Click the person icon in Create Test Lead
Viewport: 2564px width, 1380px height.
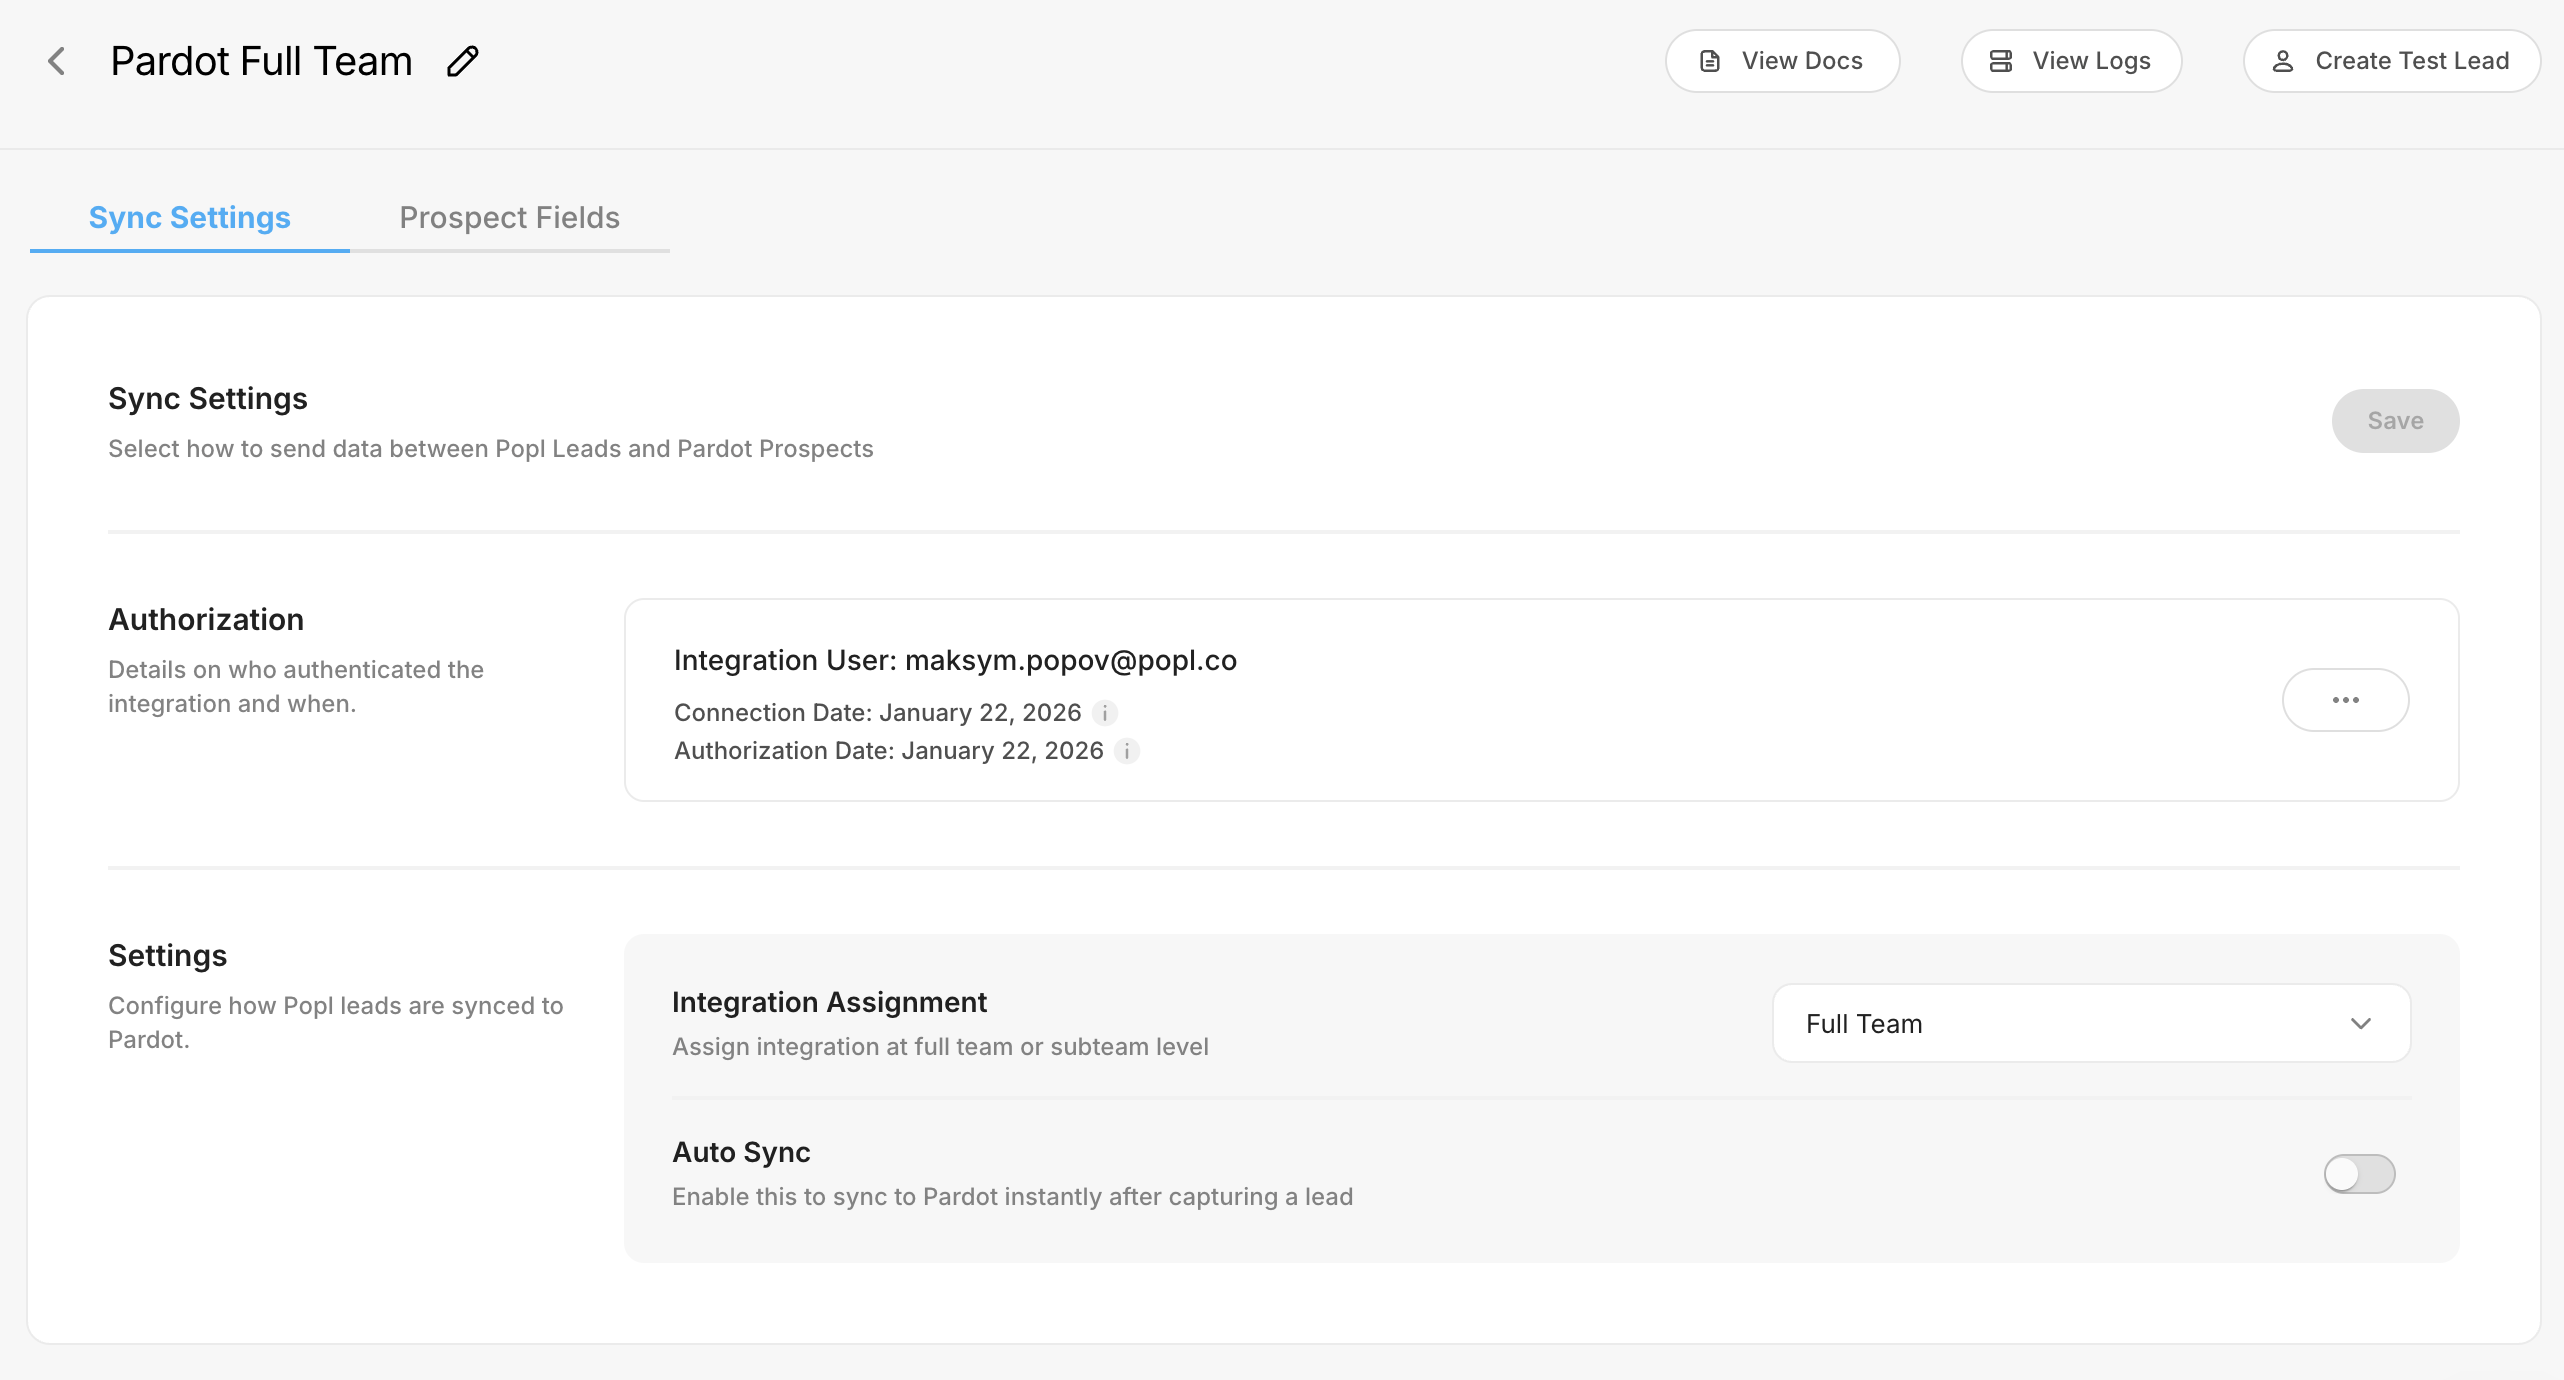[x=2283, y=61]
